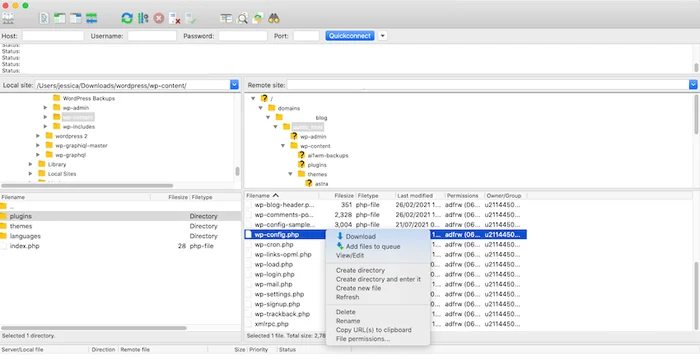
Task: Expand the wordpress 2 folder in local tree
Action: point(38,136)
